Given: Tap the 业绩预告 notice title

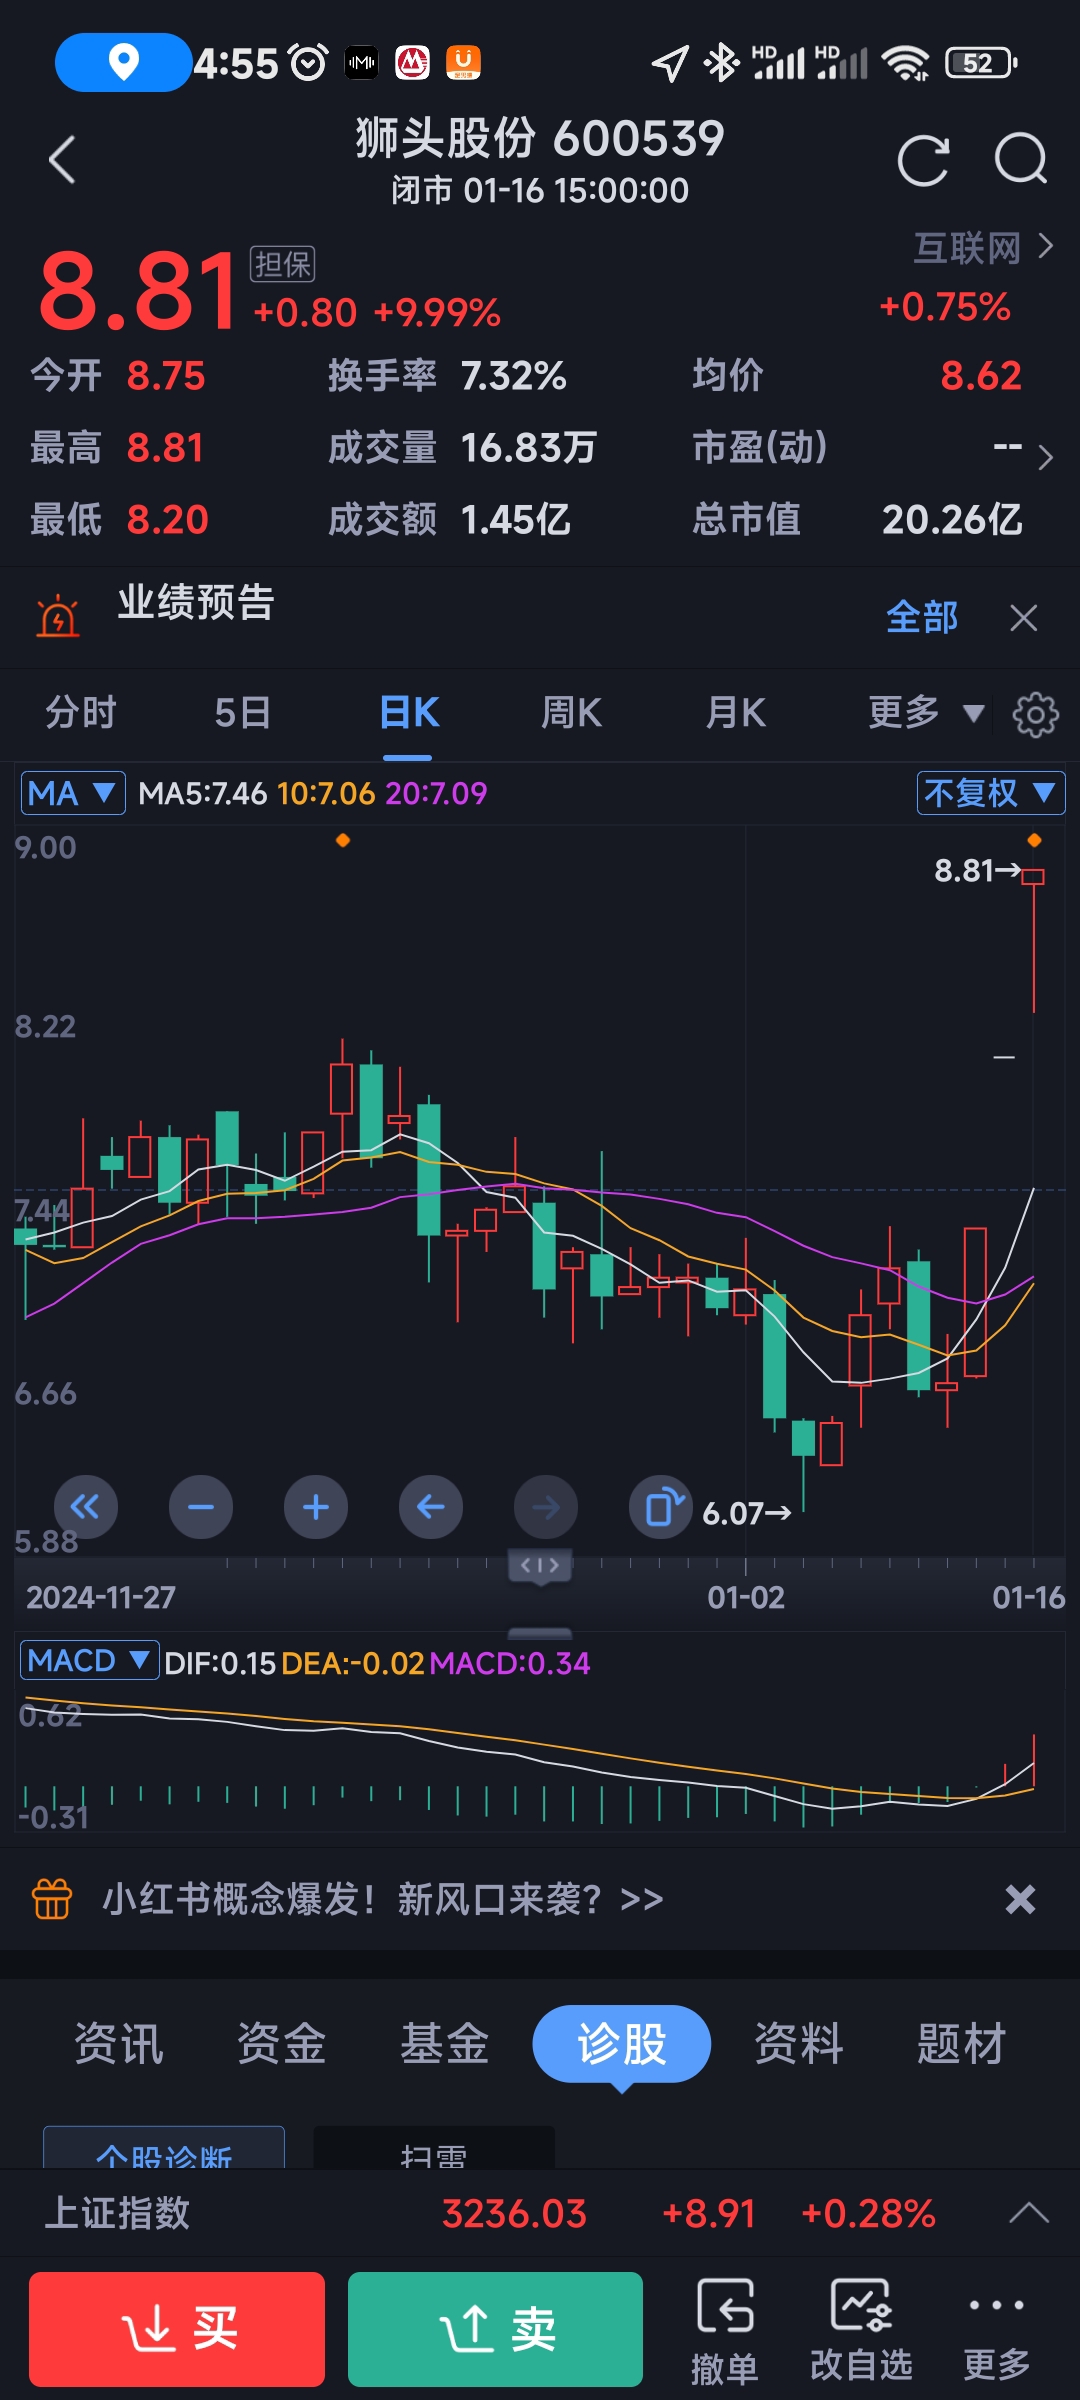Looking at the screenshot, I should click(x=196, y=602).
